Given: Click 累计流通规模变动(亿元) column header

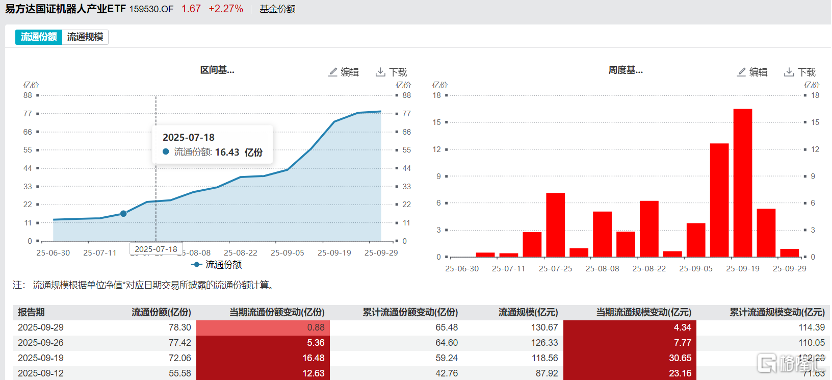Looking at the screenshot, I should [777, 312].
